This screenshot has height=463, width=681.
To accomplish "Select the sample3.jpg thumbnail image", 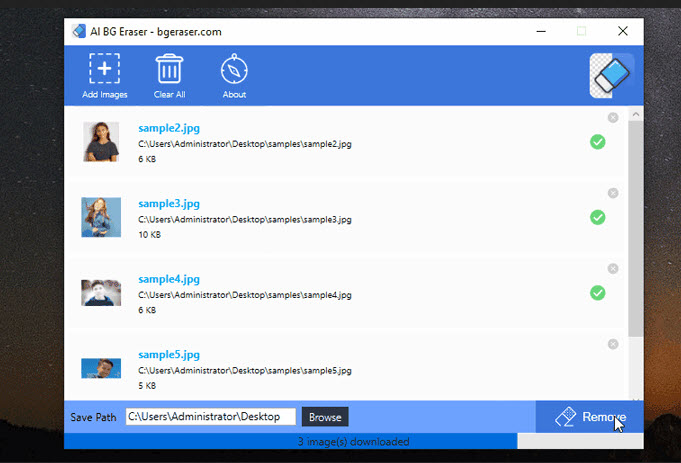I will (x=101, y=217).
